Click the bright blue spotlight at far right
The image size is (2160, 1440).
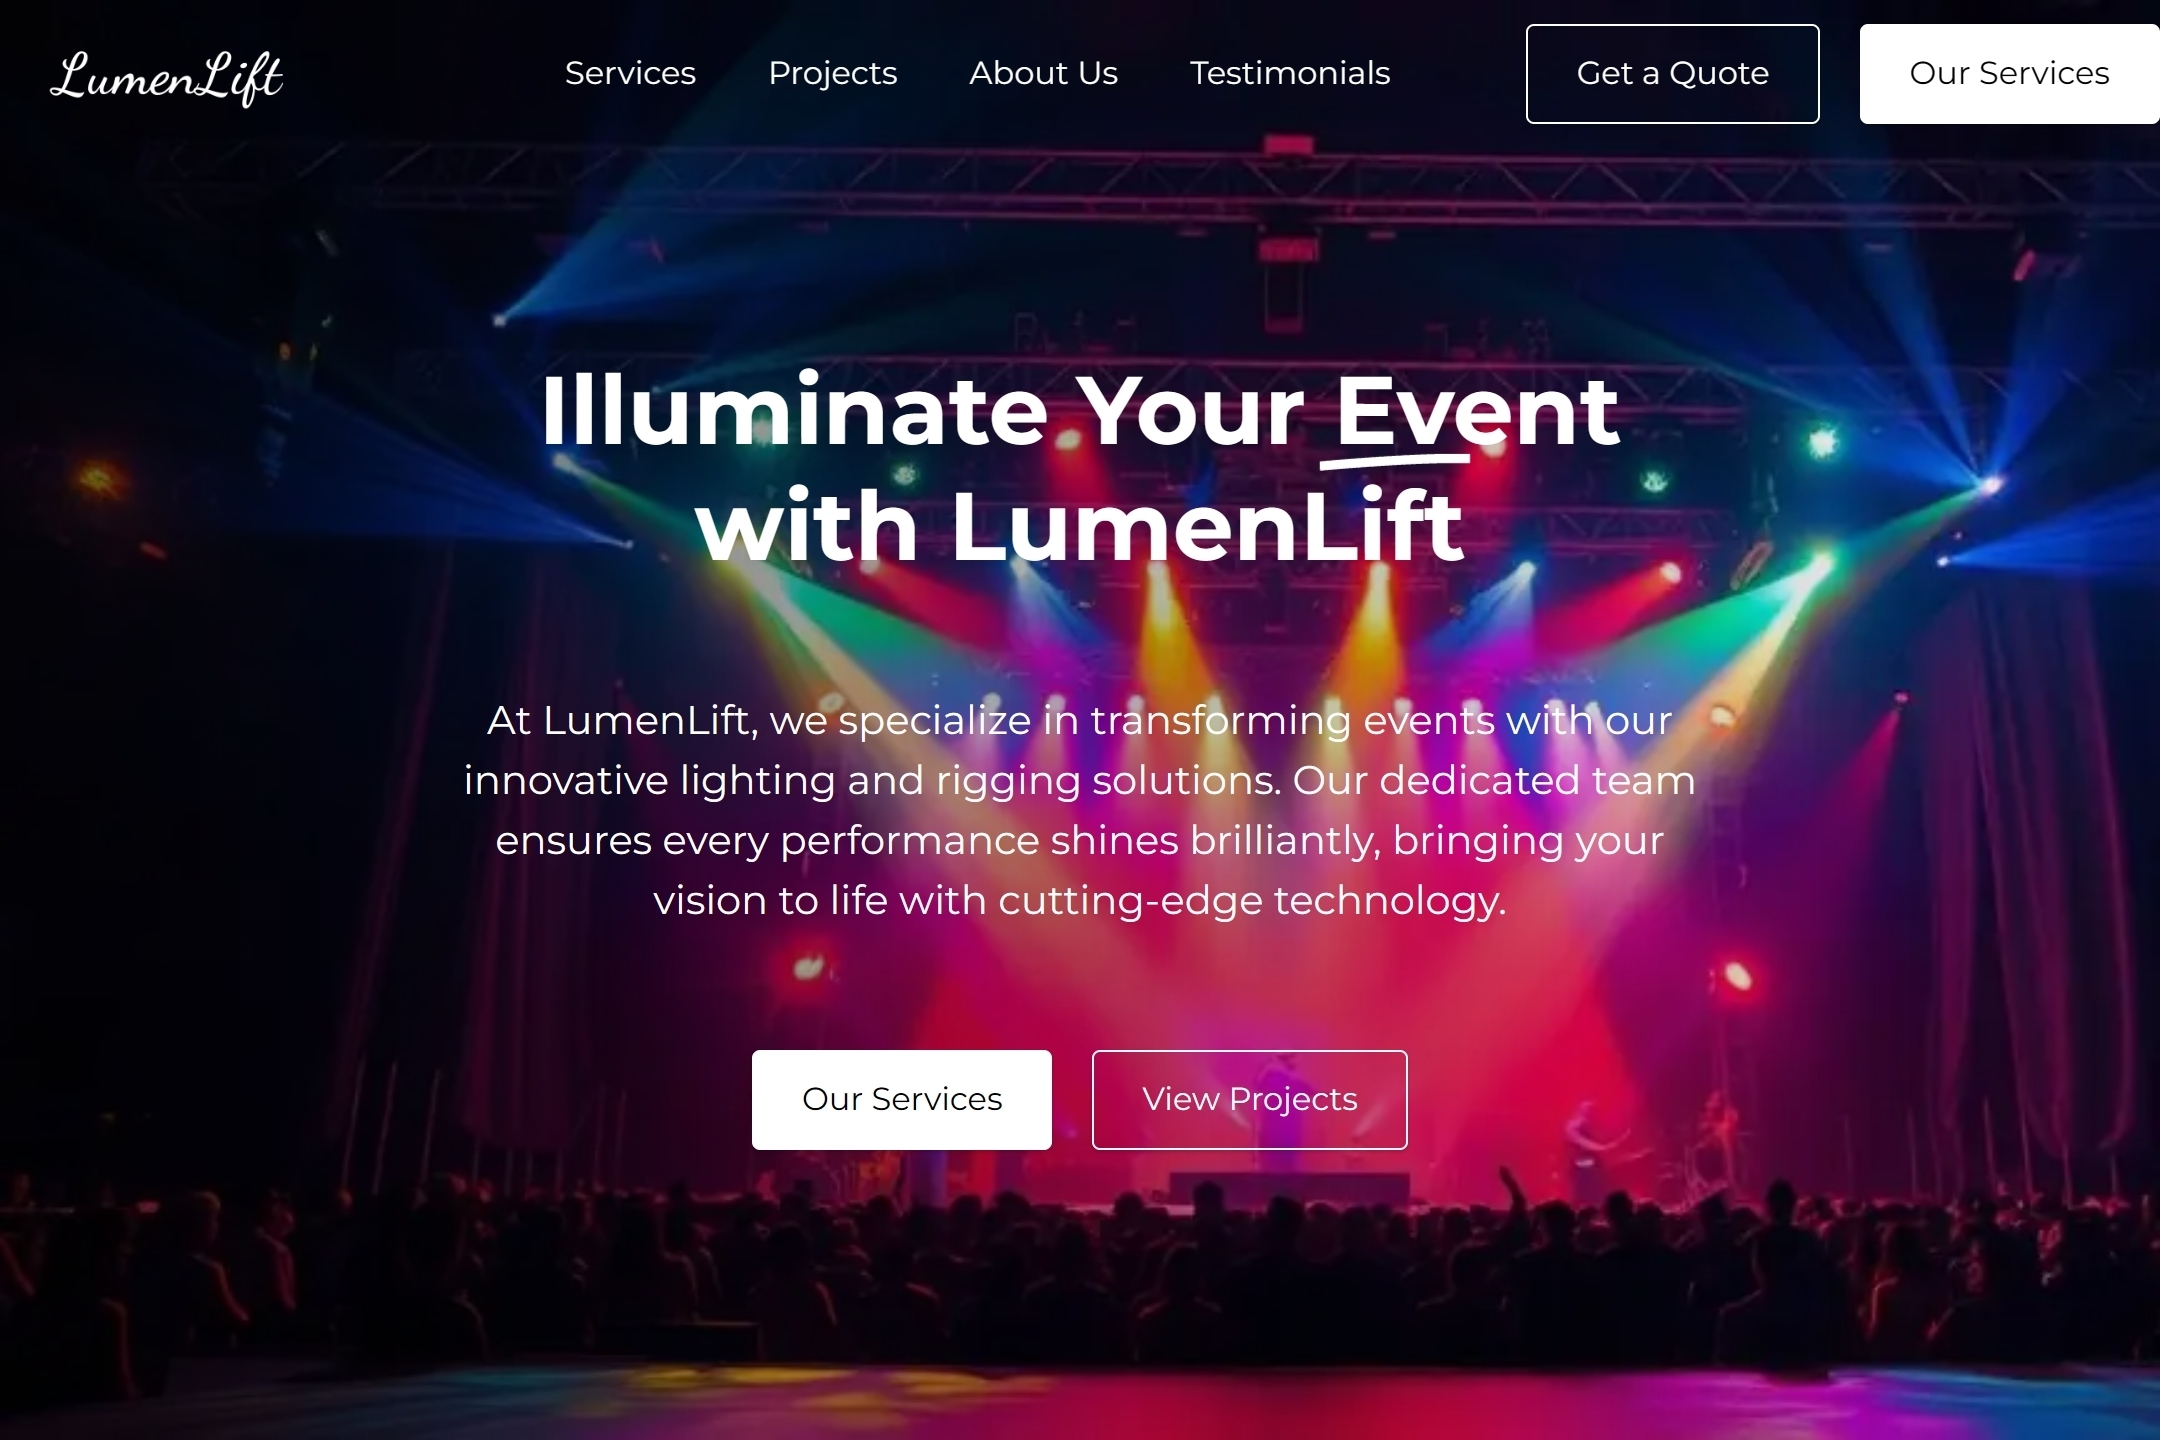pos(1990,485)
